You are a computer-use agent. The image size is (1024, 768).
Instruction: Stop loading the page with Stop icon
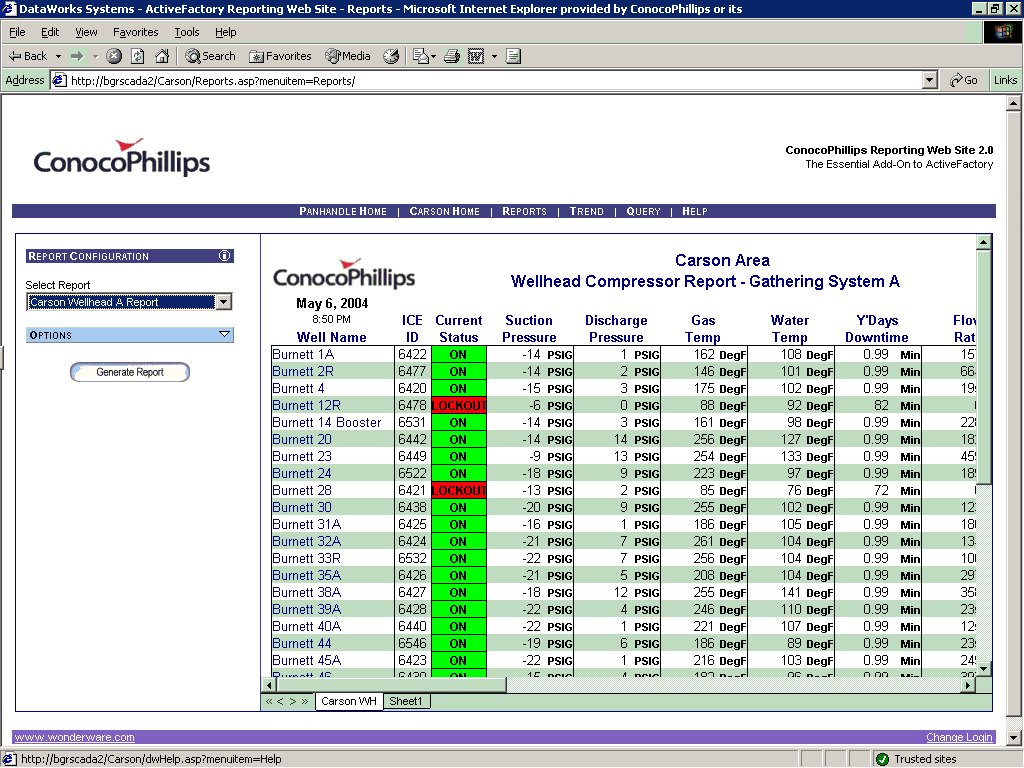point(114,56)
